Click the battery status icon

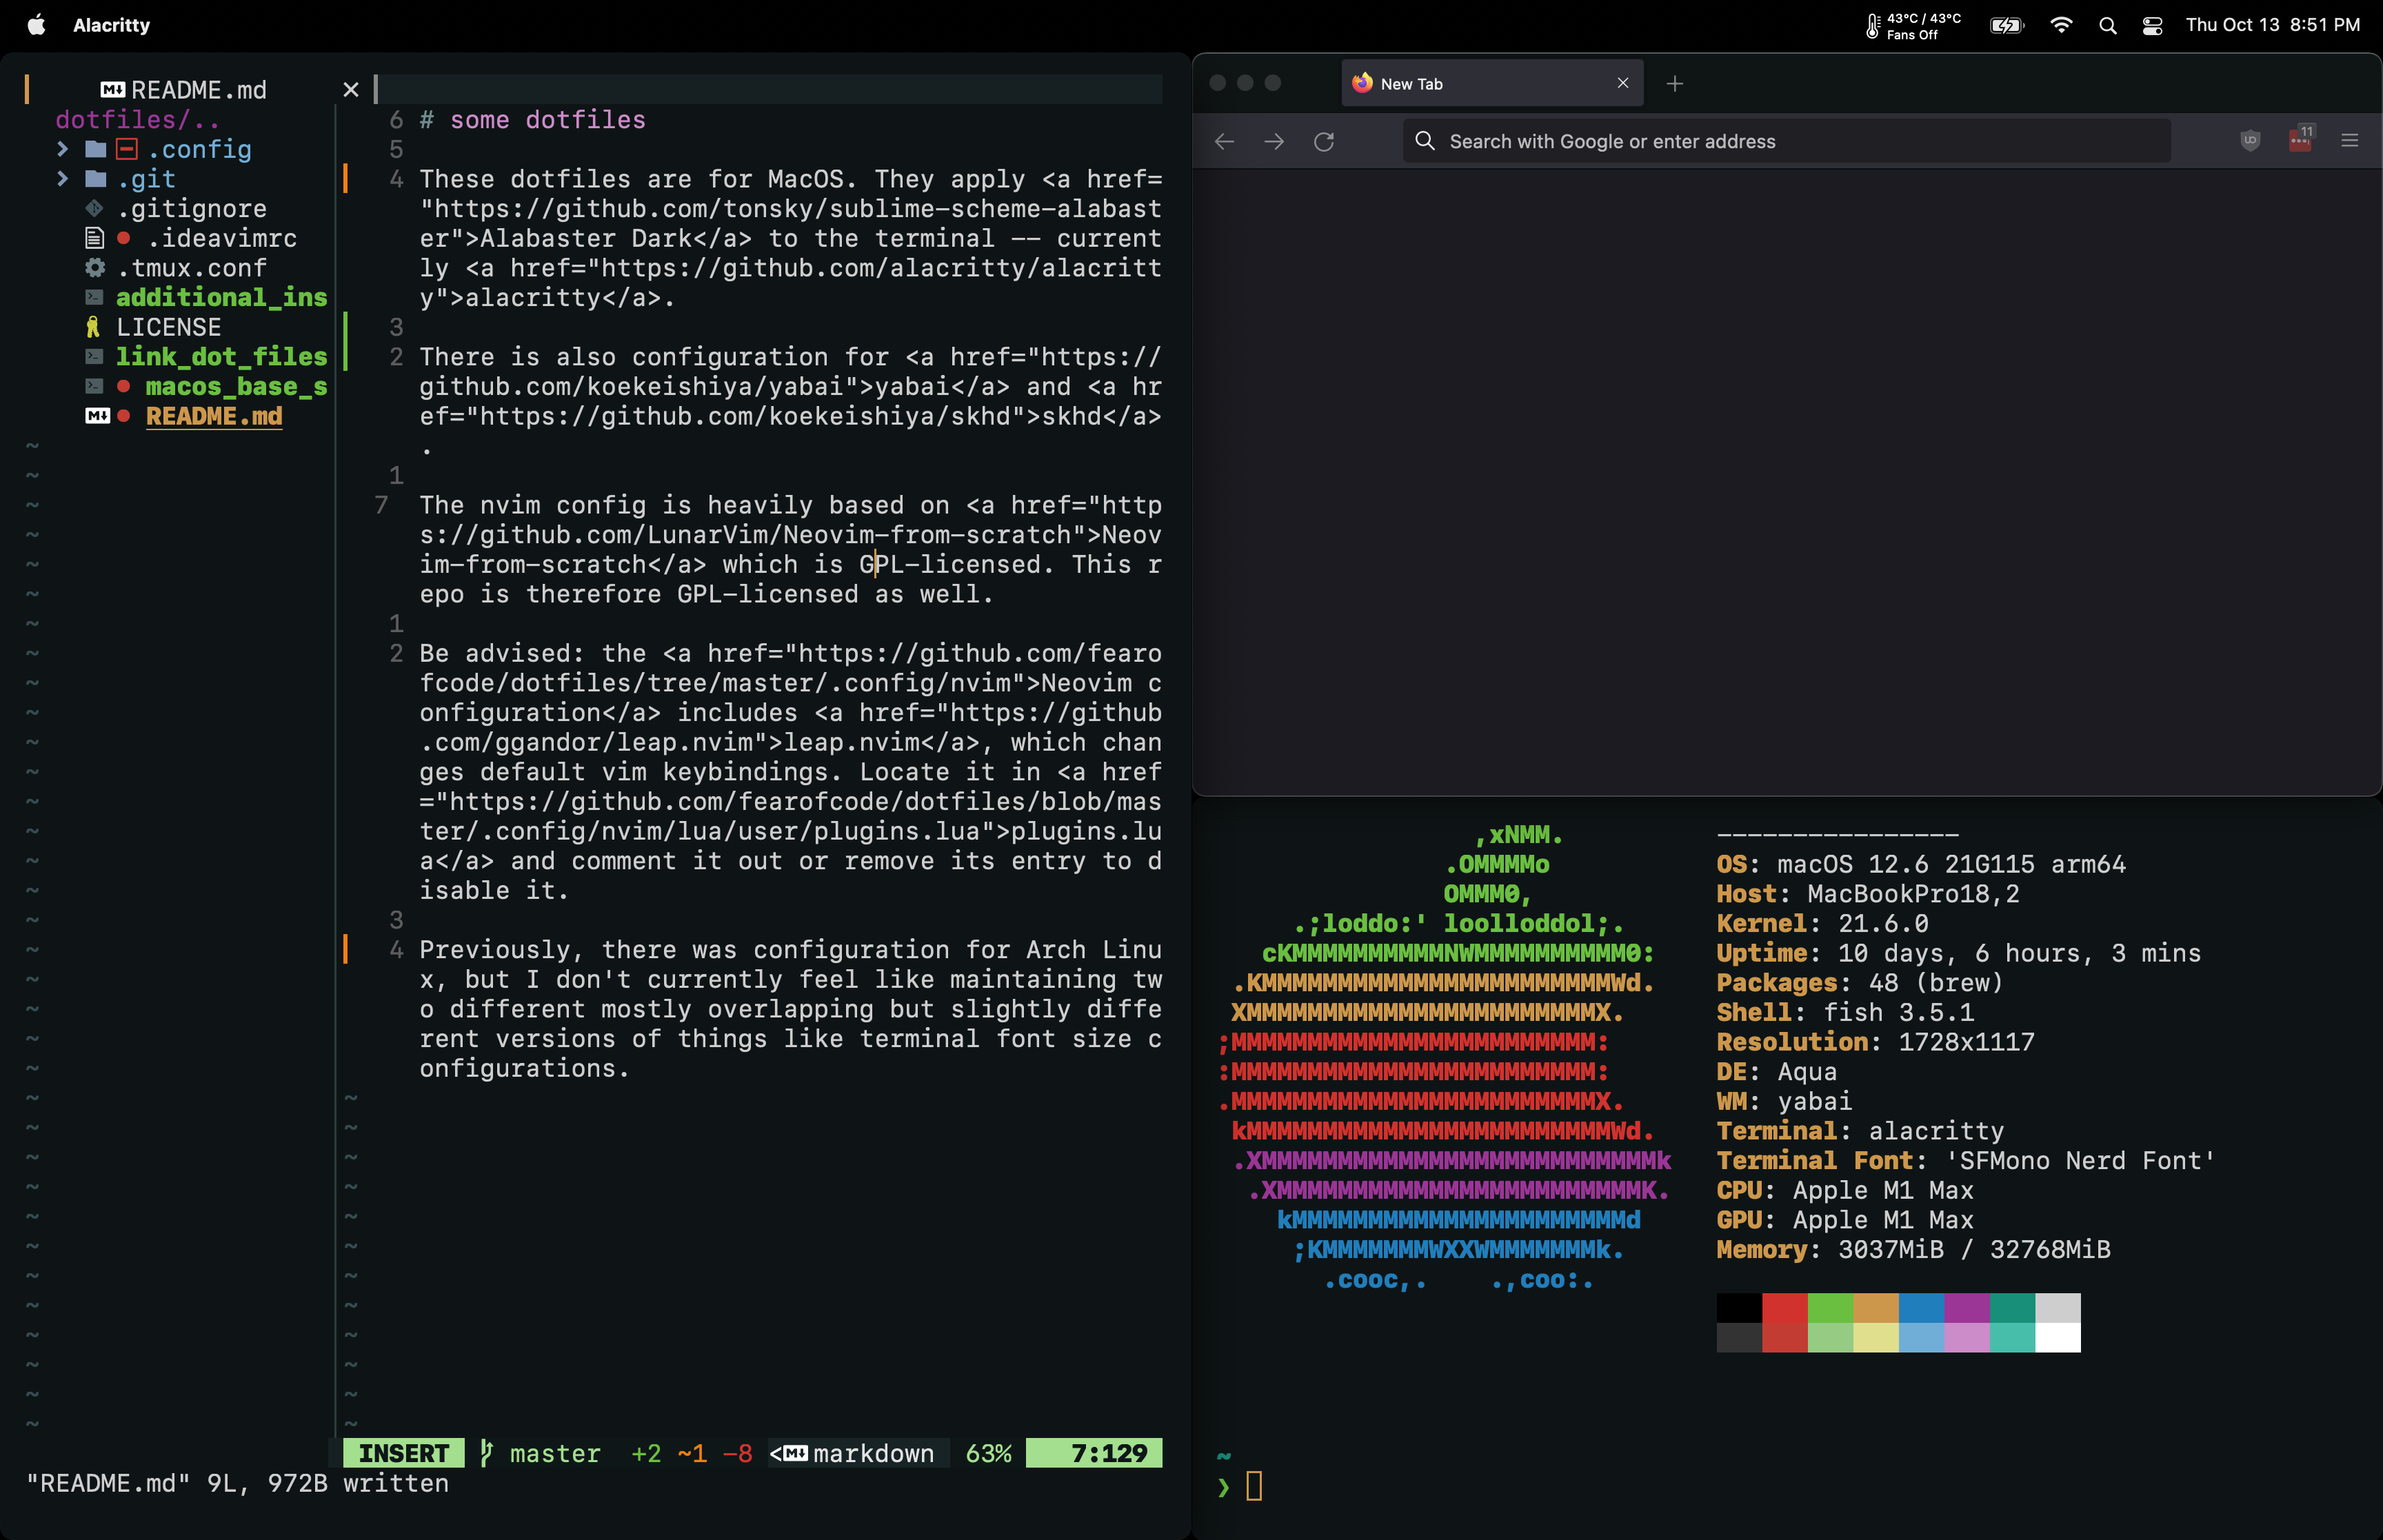(x=2005, y=25)
